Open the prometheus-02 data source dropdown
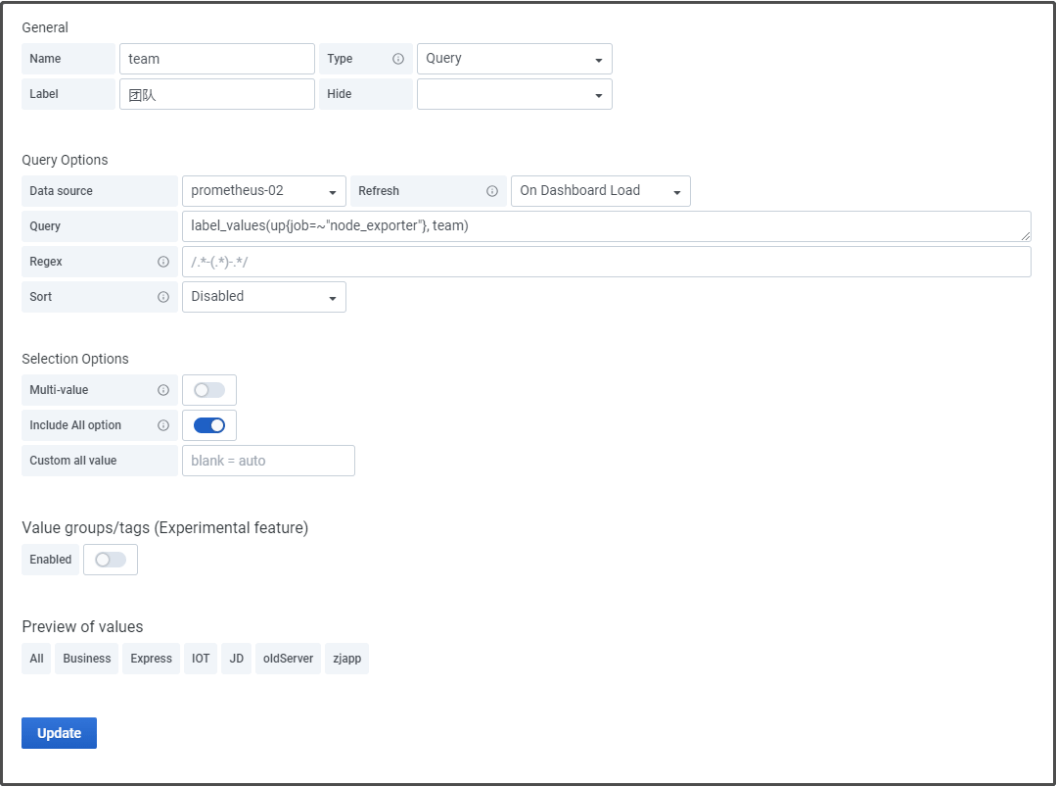 point(264,191)
